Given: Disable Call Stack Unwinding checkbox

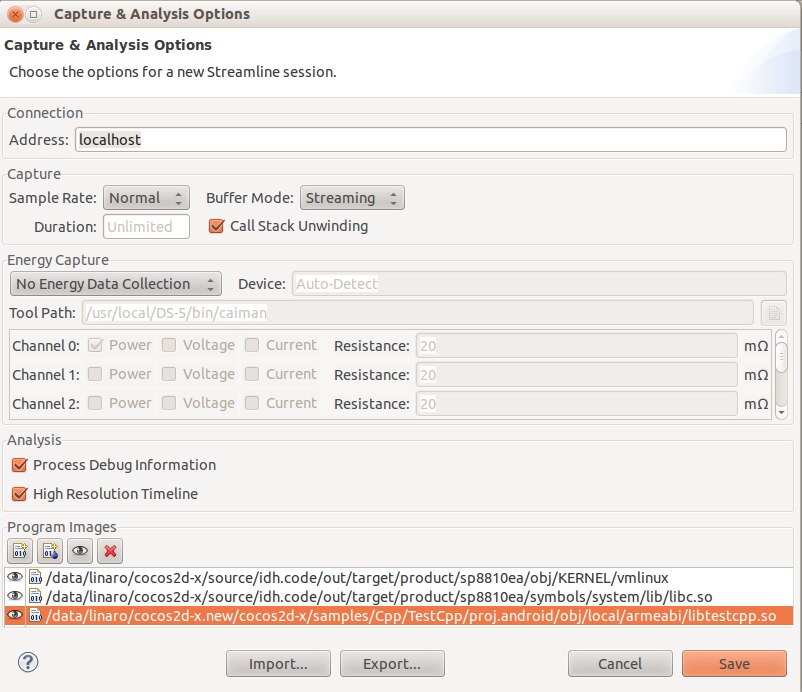Looking at the screenshot, I should coord(216,226).
